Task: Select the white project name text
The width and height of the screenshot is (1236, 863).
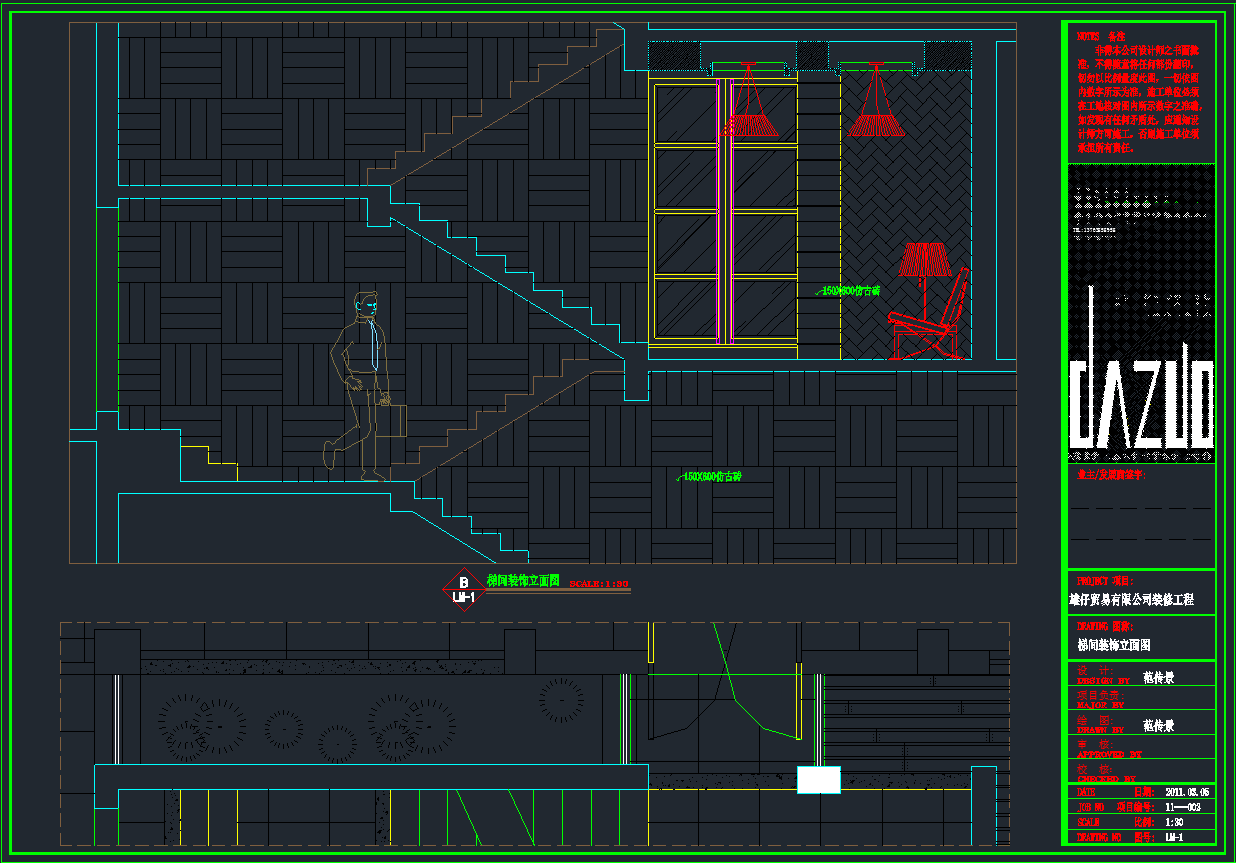Action: tap(1131, 600)
